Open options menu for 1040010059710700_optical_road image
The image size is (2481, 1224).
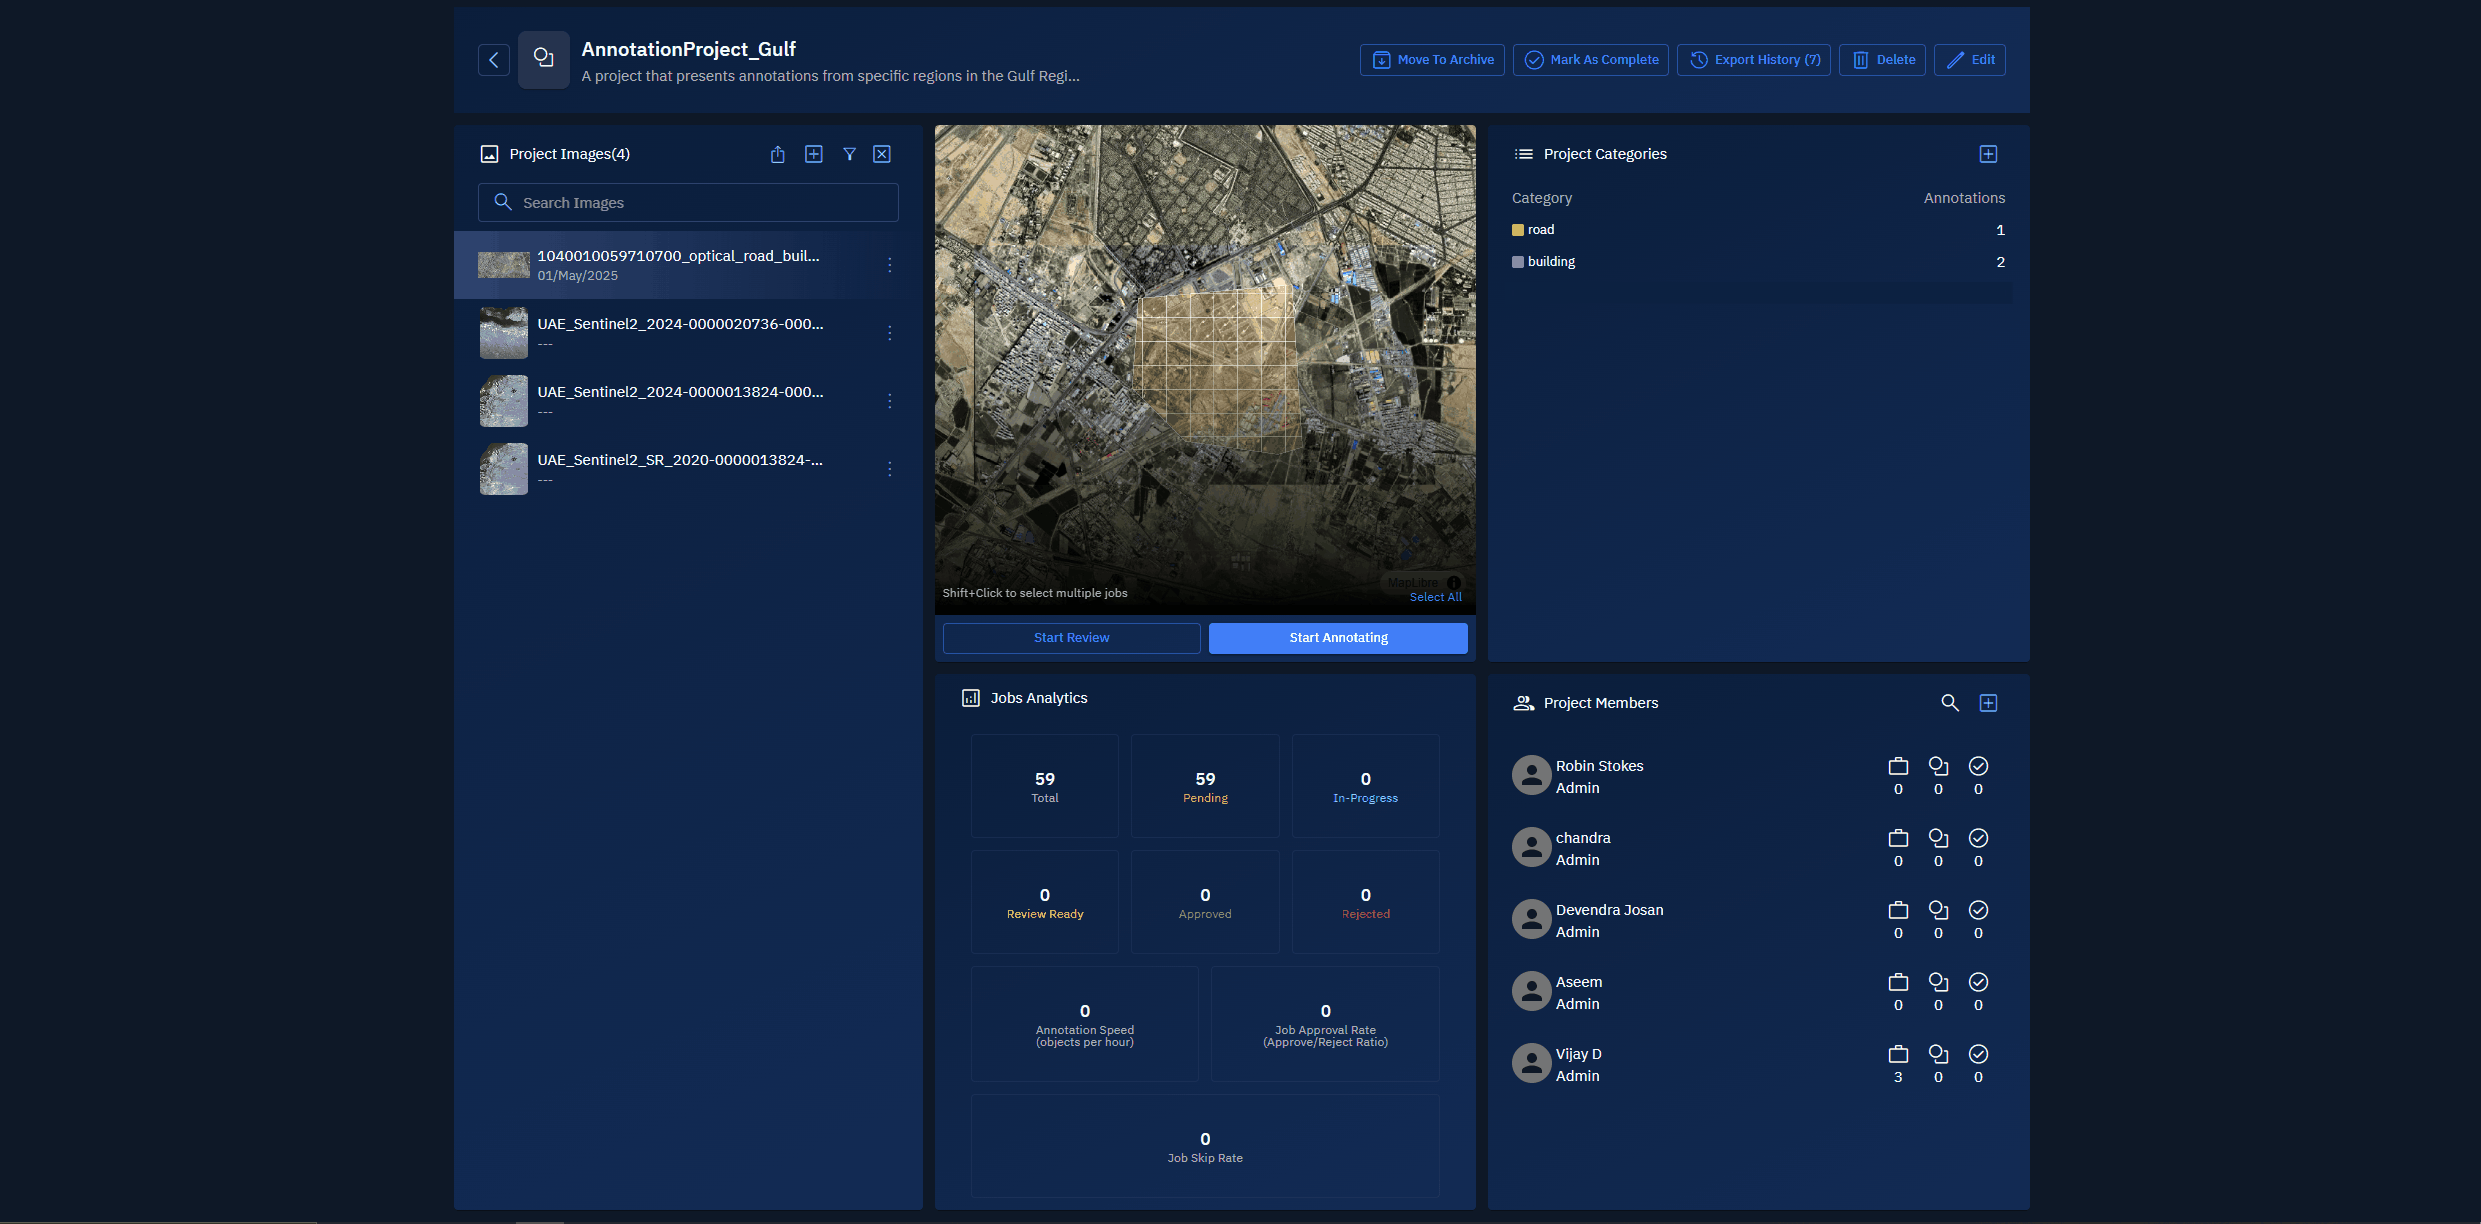click(x=889, y=265)
